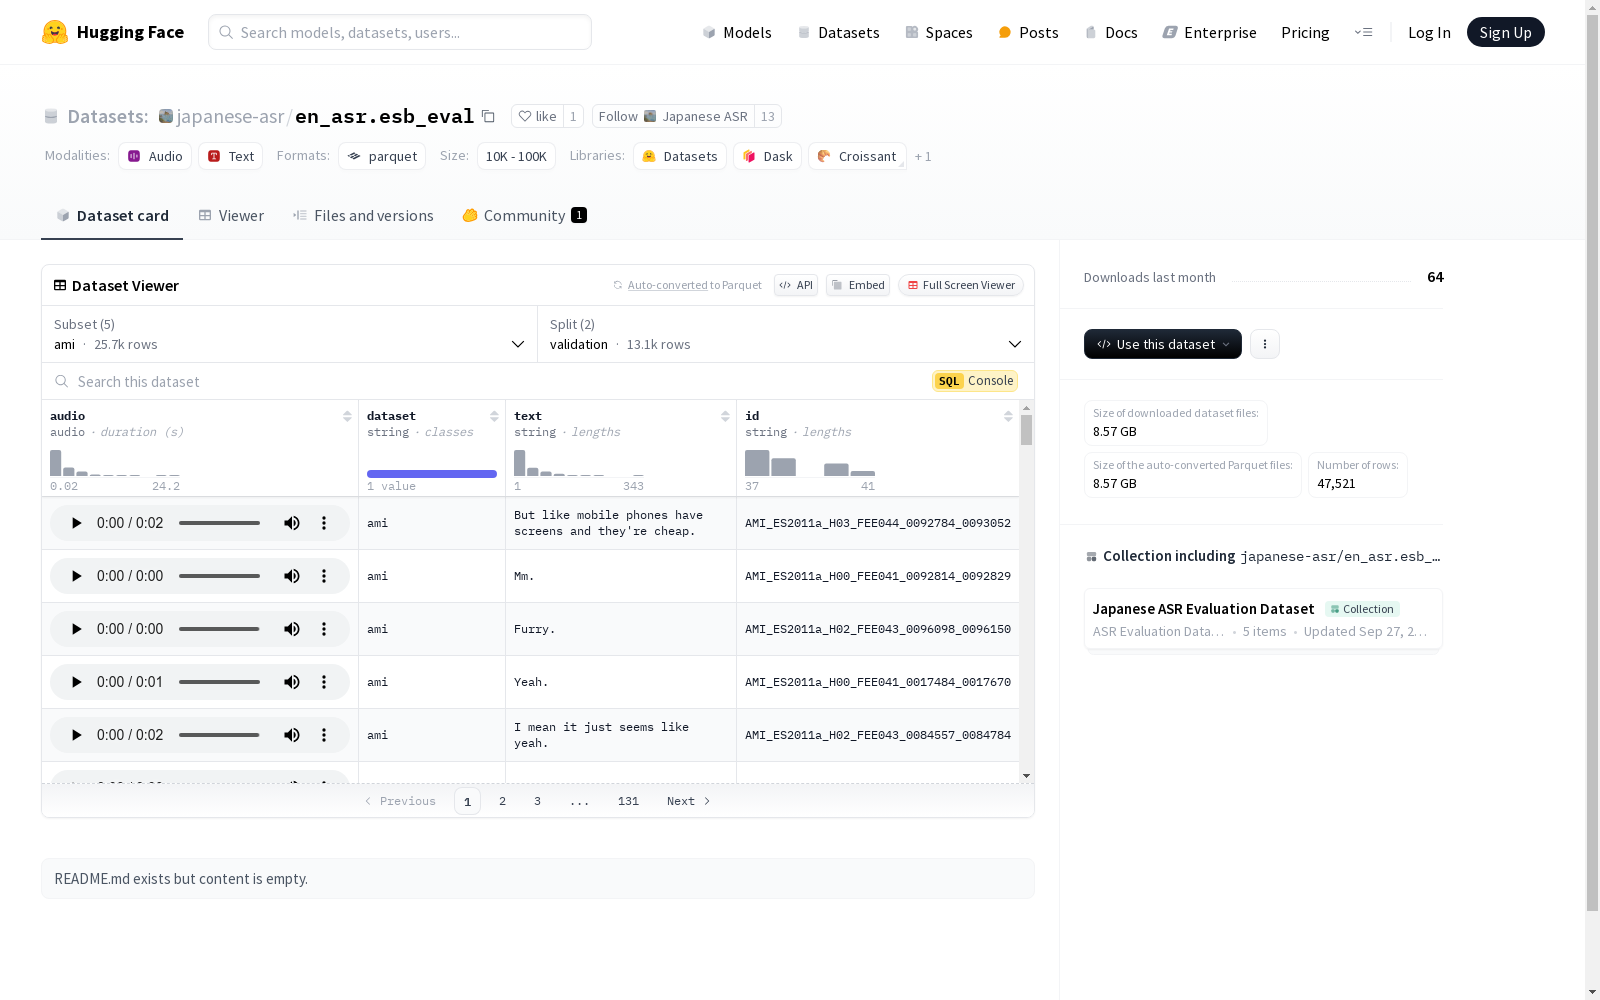Open the Japanese ASR Evaluation Dataset collection
Screen dimensions: 1600x1000
point(1263,619)
